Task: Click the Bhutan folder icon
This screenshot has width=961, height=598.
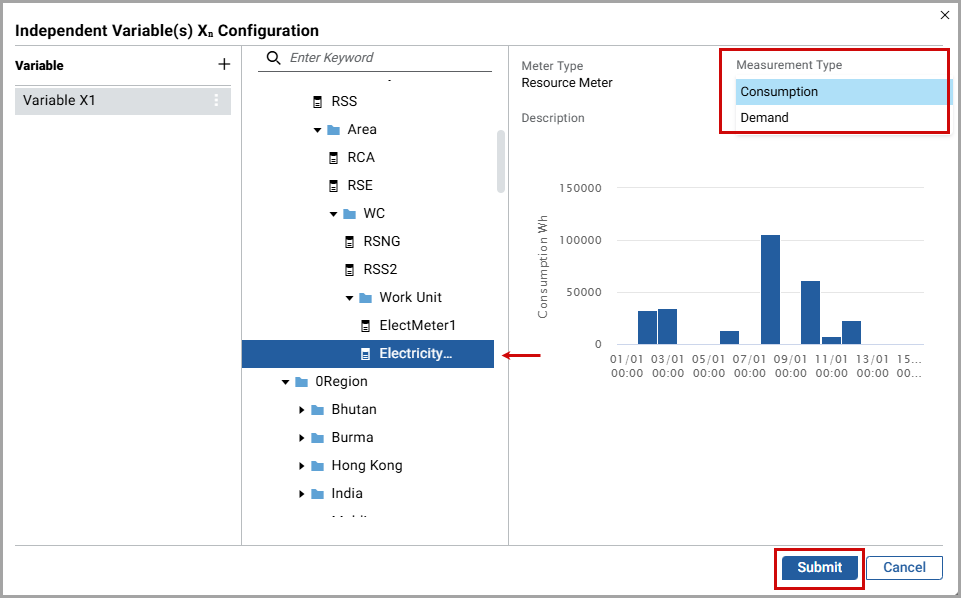Action: [x=317, y=409]
